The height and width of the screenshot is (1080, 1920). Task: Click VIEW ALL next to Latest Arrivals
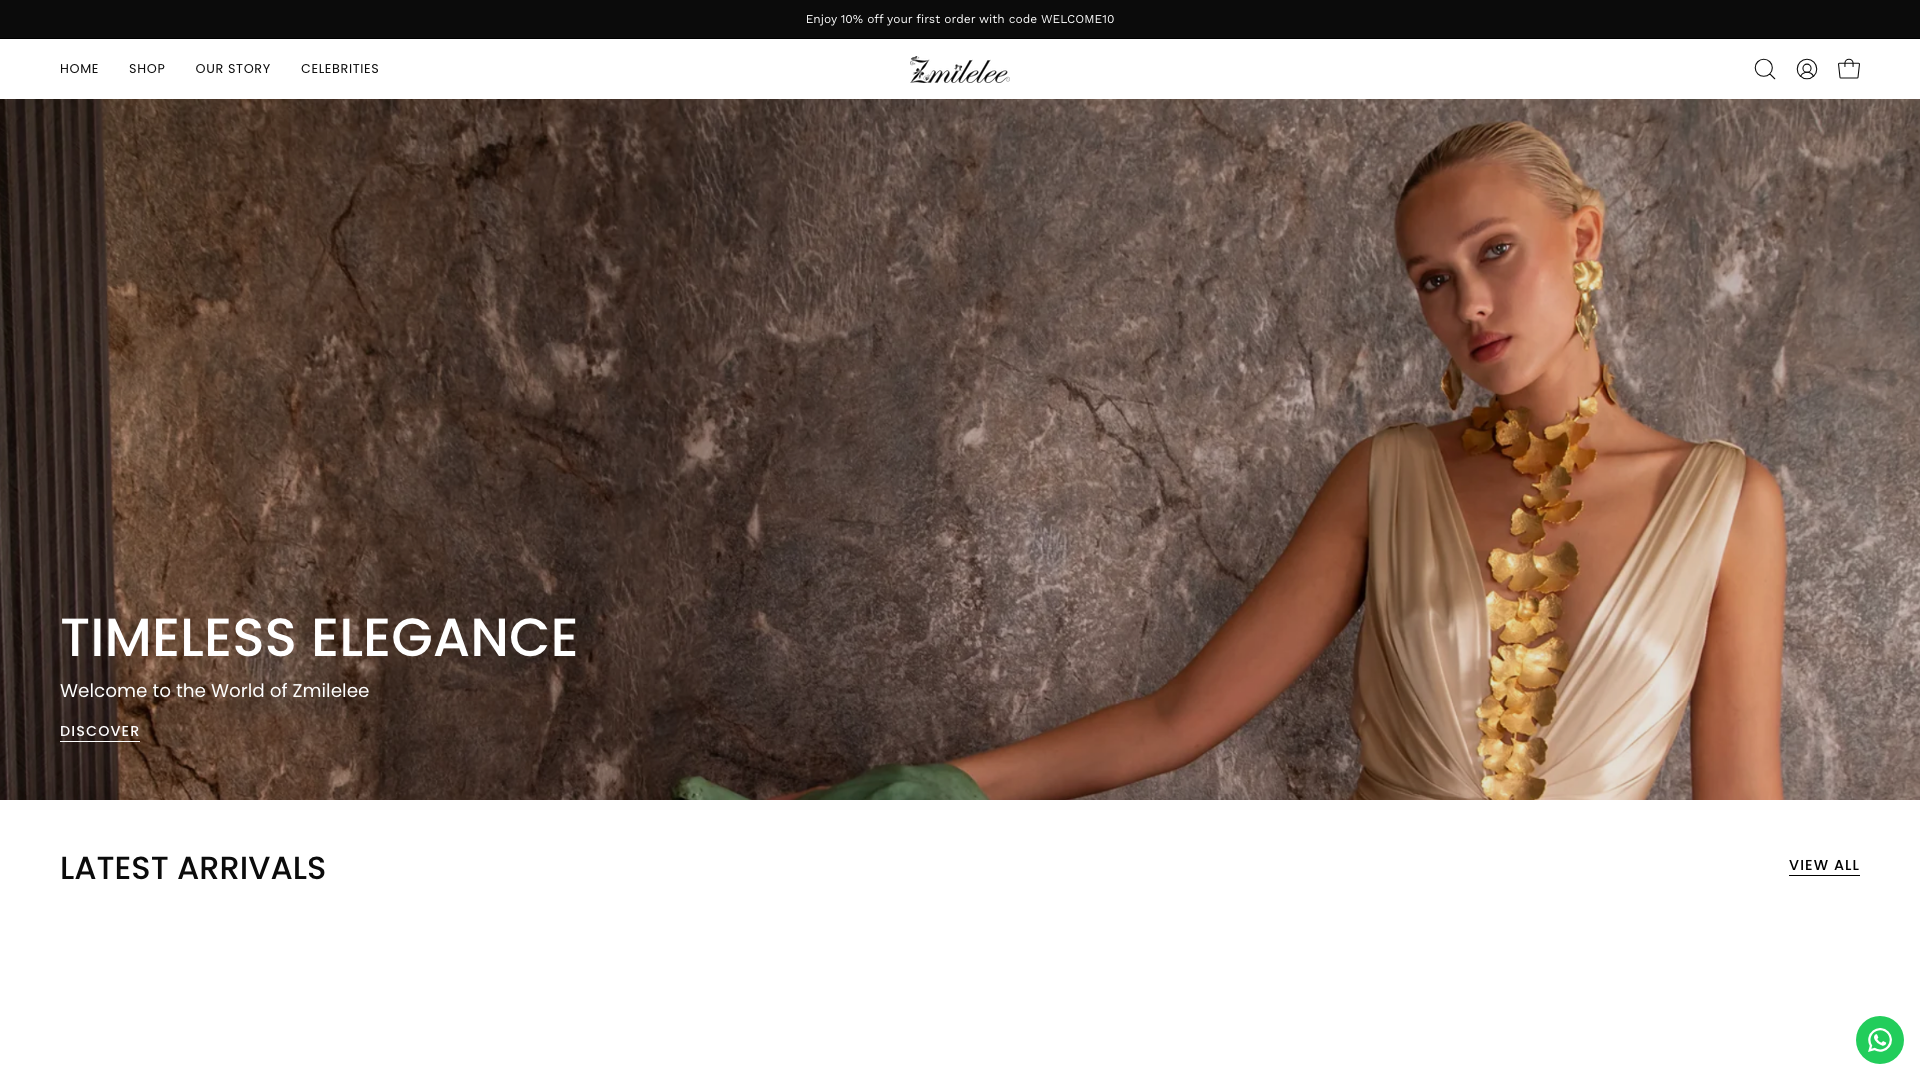pos(1824,865)
